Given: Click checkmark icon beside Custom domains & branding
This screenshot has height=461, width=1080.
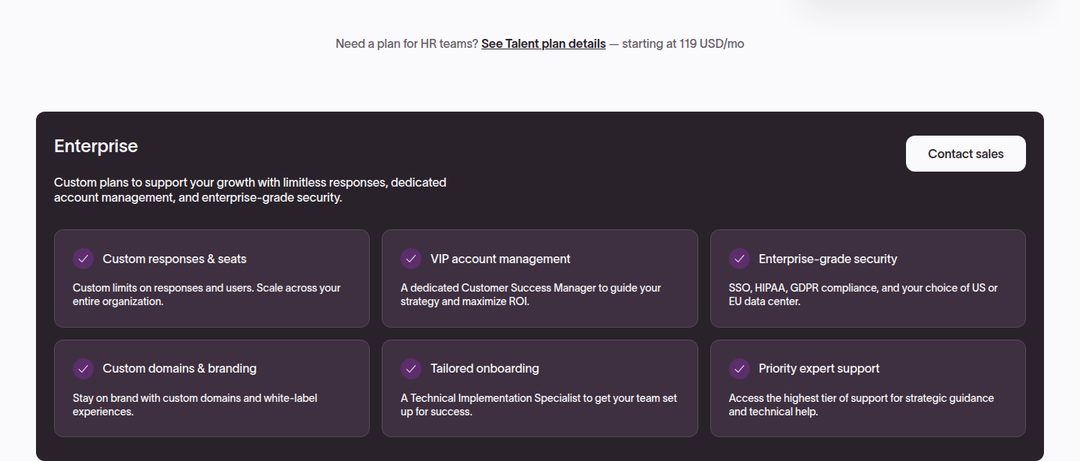Looking at the screenshot, I should [x=83, y=369].
